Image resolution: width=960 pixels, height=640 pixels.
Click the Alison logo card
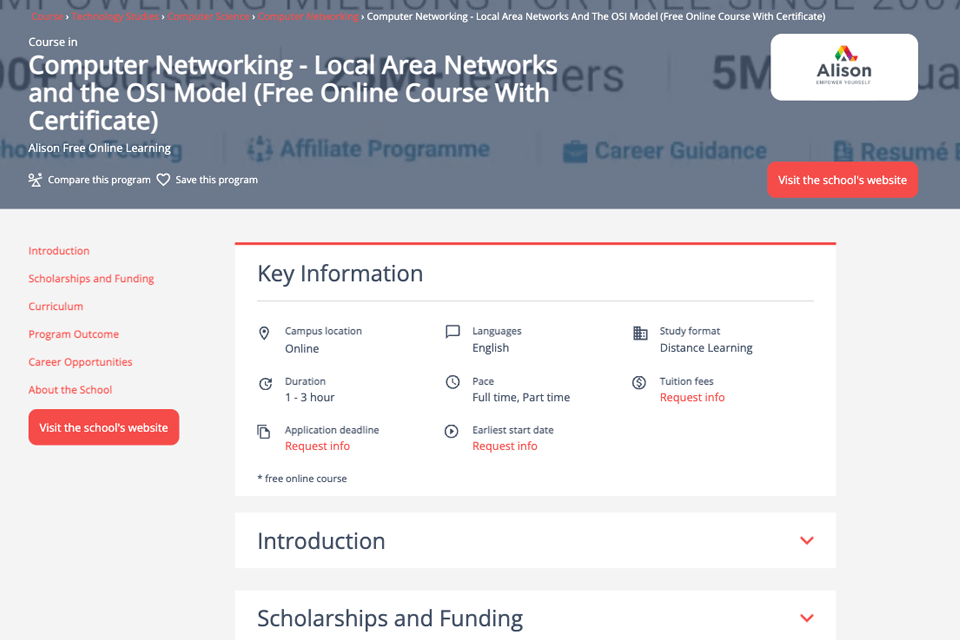(x=844, y=67)
